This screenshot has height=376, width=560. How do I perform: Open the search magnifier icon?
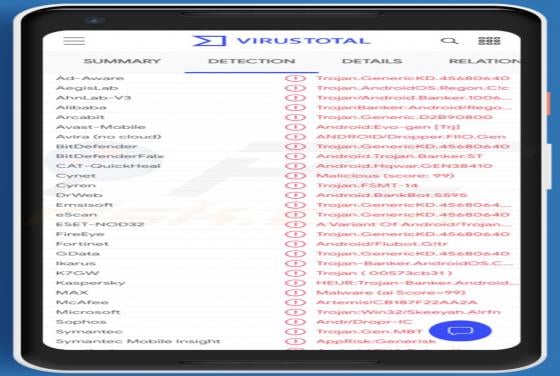click(449, 41)
